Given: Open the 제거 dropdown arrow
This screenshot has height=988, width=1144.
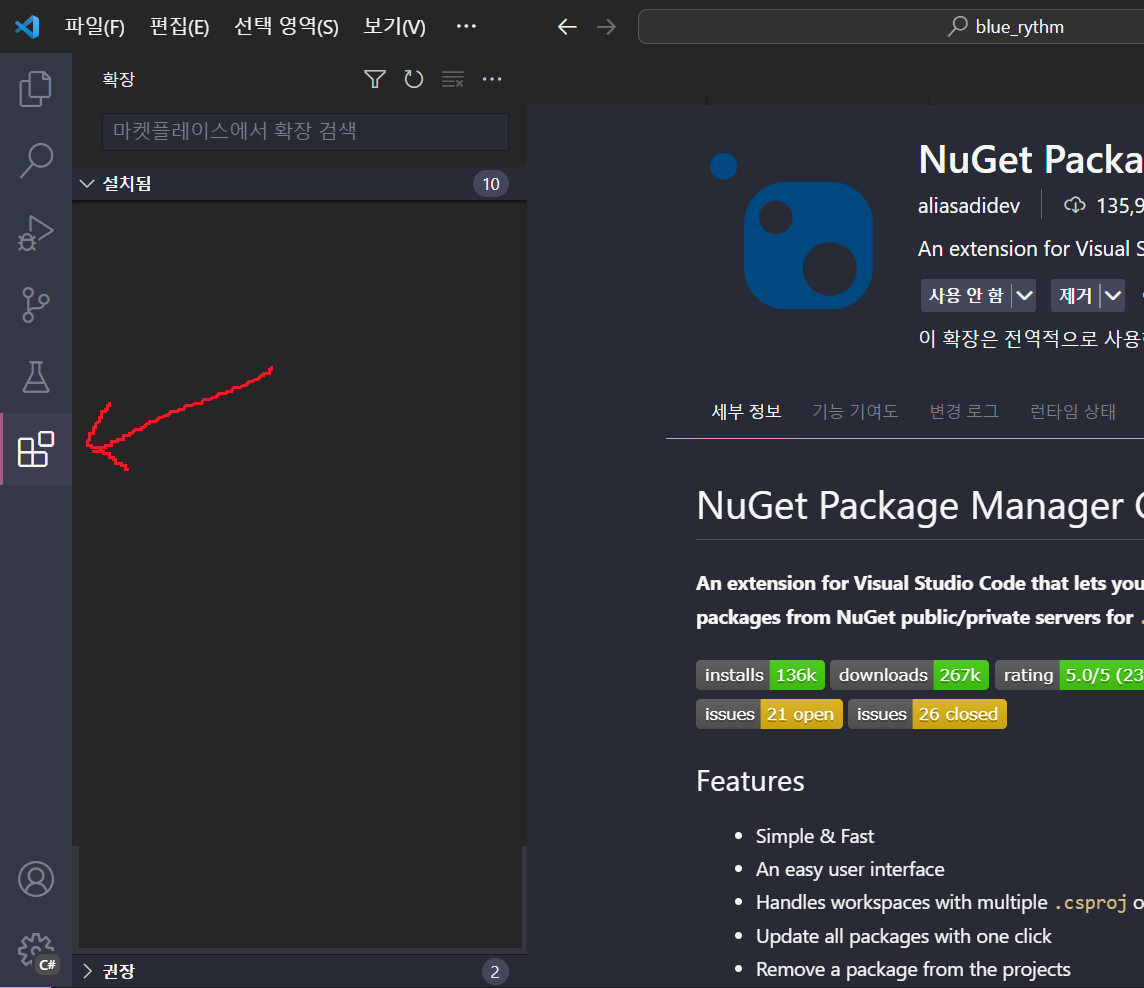Looking at the screenshot, I should 1113,295.
